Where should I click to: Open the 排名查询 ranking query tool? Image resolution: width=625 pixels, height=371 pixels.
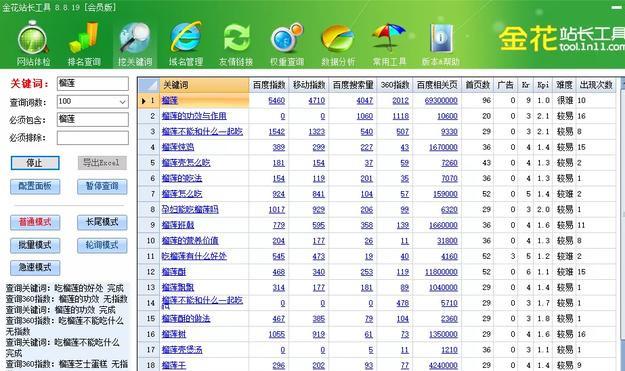[x=84, y=44]
